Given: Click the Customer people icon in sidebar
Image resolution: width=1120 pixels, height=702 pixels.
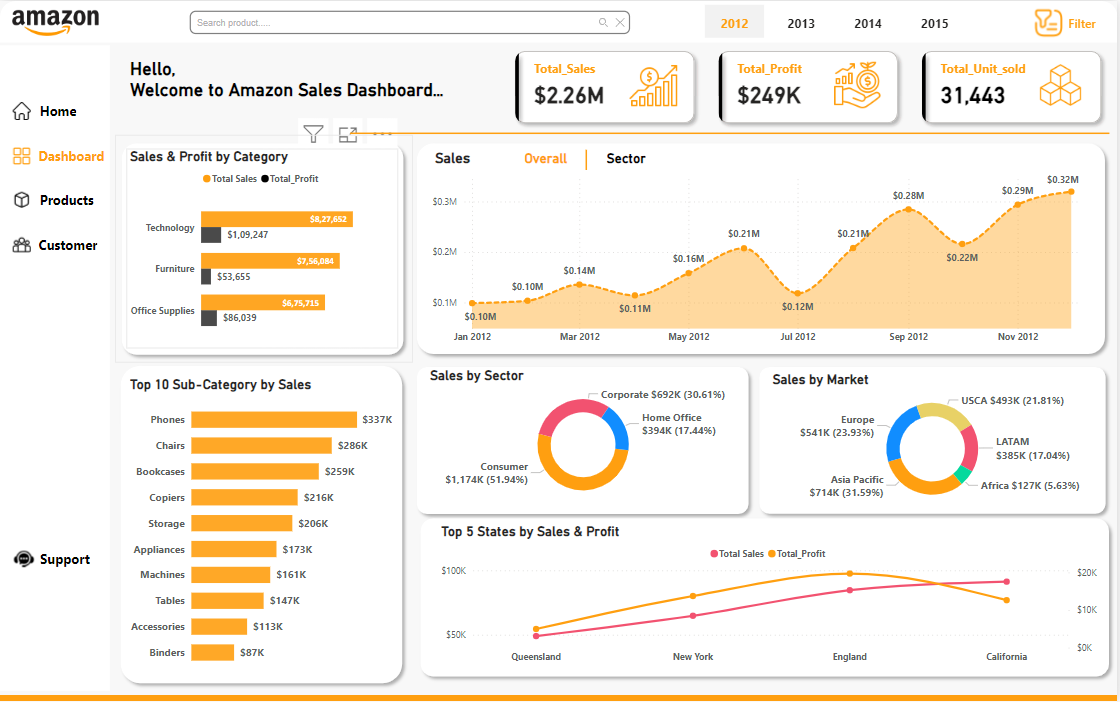Looking at the screenshot, I should [22, 245].
